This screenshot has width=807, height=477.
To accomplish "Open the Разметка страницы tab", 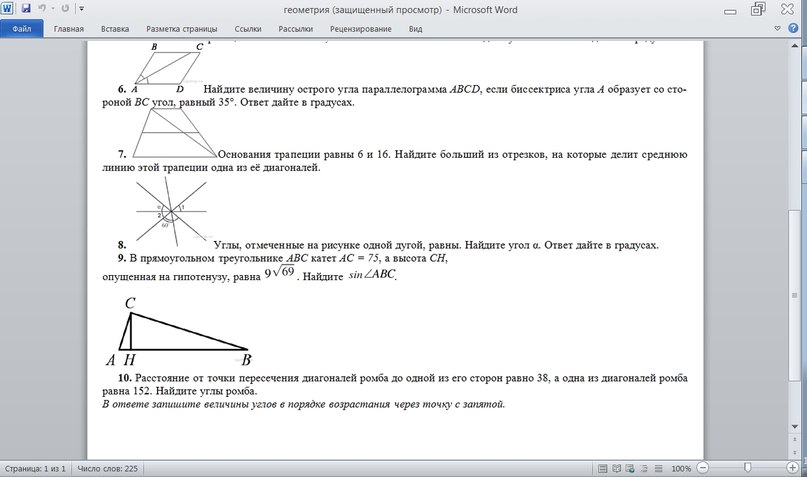I will [182, 29].
